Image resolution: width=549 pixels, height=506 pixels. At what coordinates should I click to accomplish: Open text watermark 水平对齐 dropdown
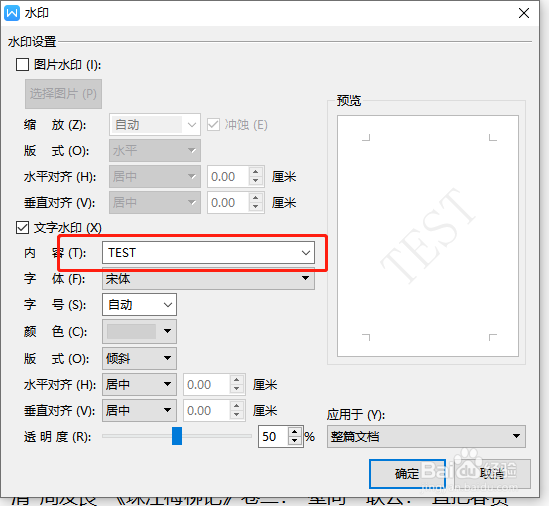pos(139,384)
